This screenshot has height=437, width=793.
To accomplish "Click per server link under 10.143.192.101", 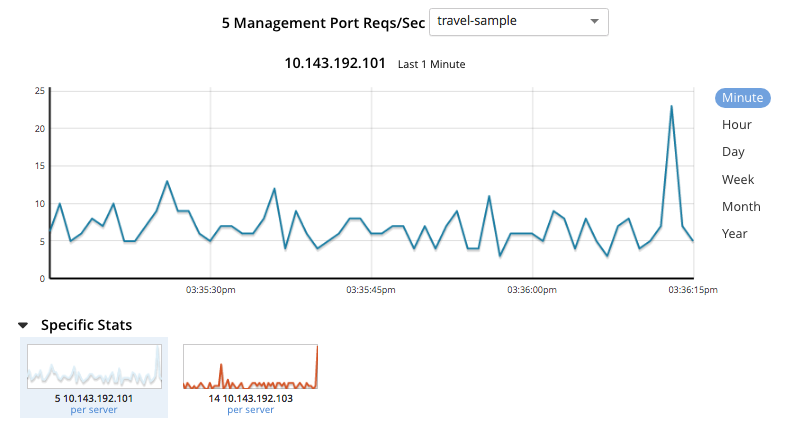I will click(94, 410).
